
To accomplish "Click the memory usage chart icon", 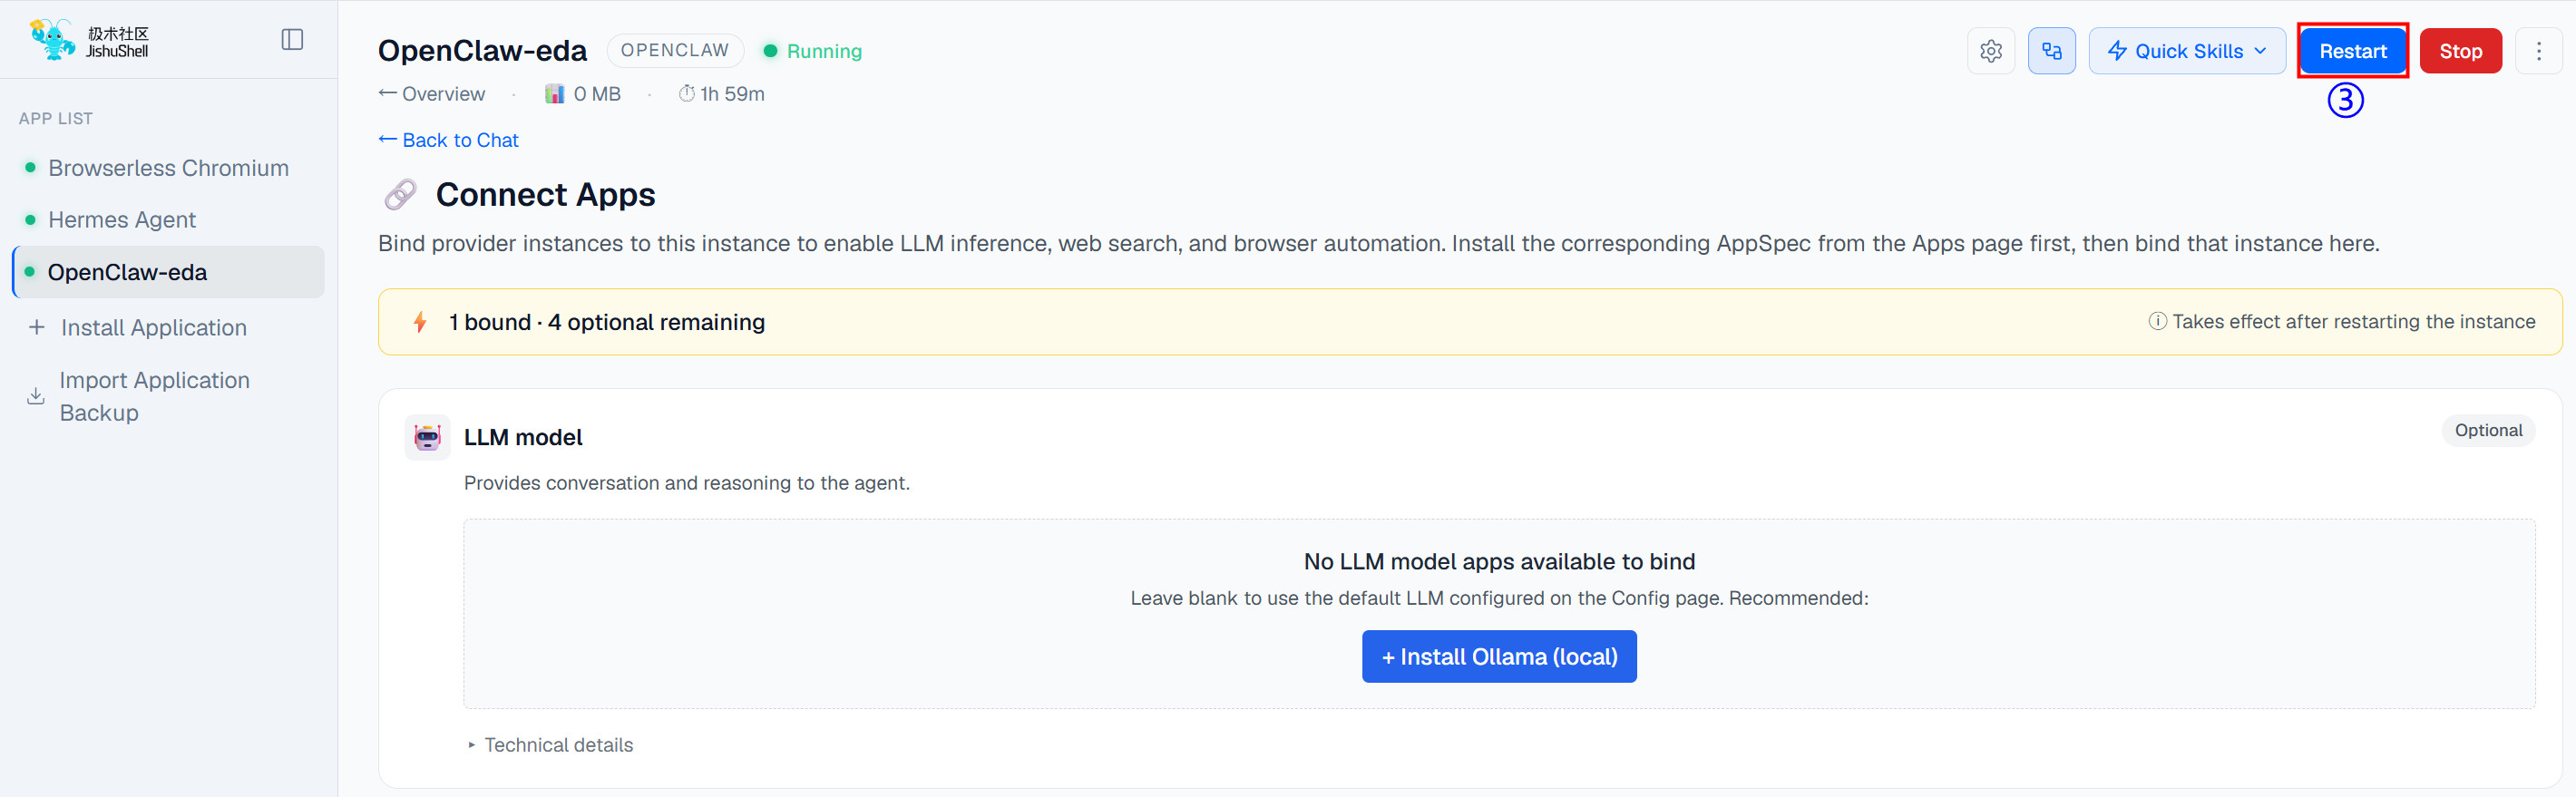I will pyautogui.click(x=554, y=94).
